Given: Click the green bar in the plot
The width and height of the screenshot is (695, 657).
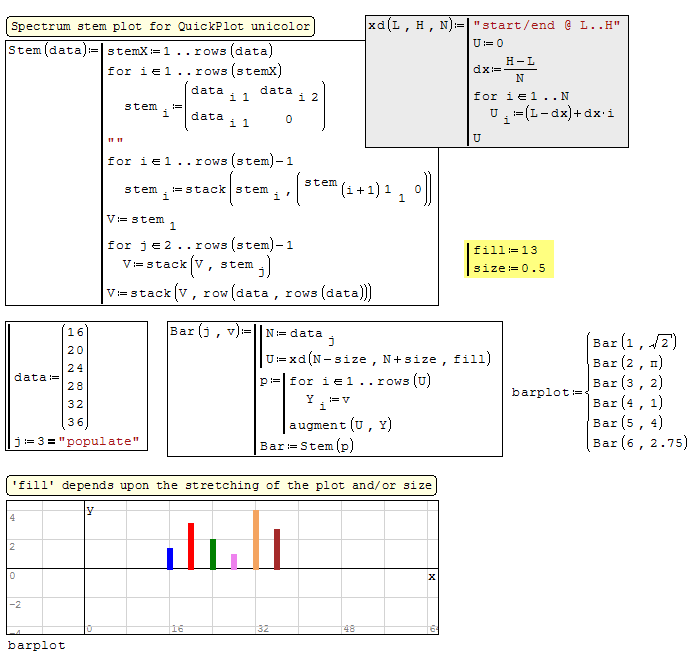Looking at the screenshot, I should tap(213, 554).
